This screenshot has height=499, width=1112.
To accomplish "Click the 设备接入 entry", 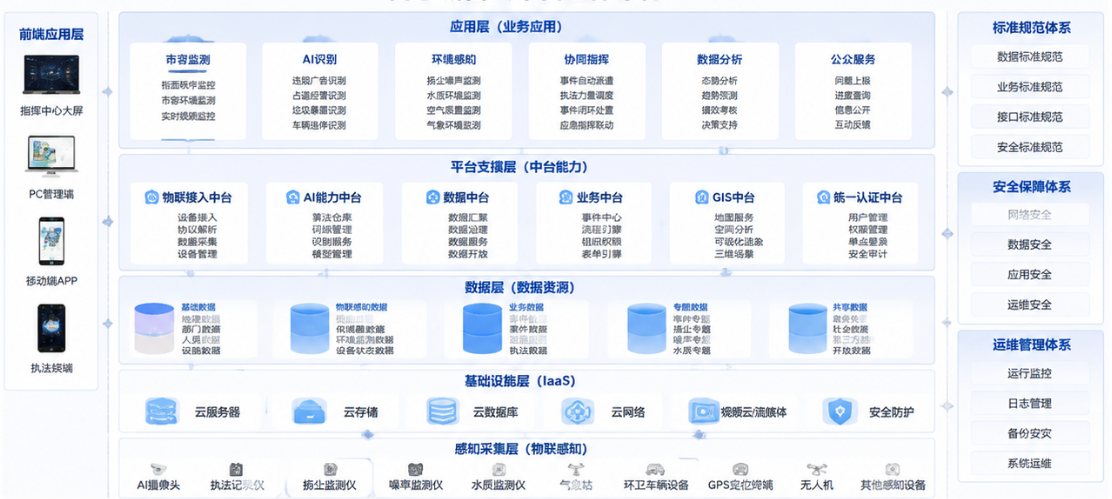I will [198, 218].
